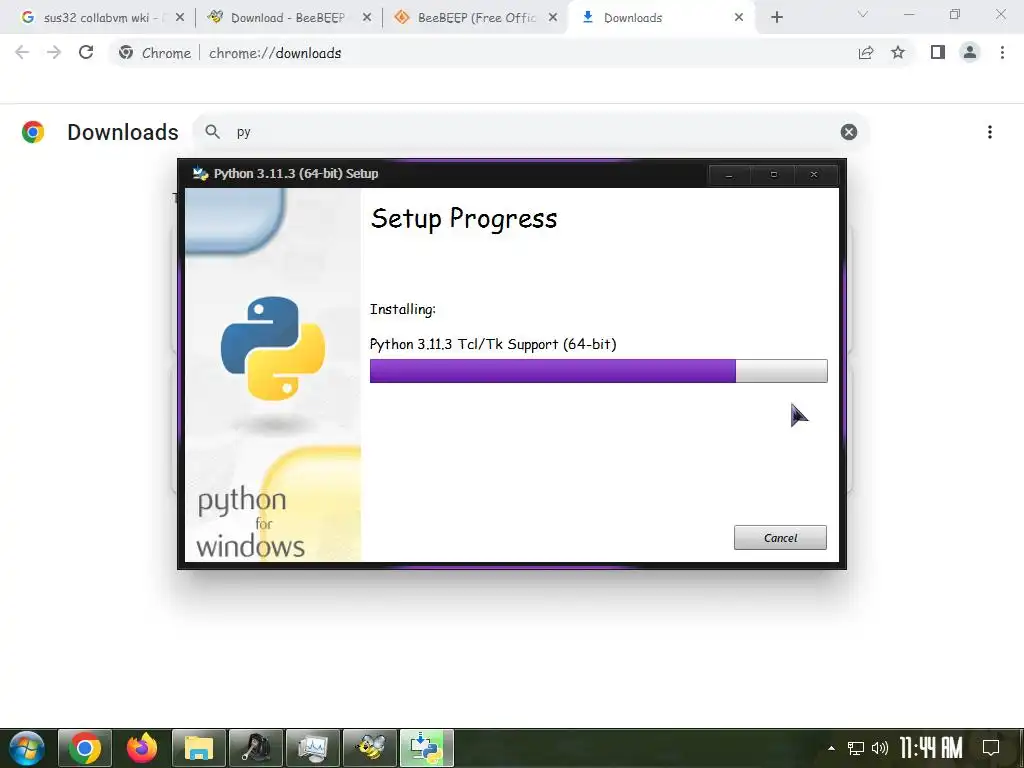Screen dimensions: 1024x768
Task: Toggle Chrome side panel
Action: (938, 53)
